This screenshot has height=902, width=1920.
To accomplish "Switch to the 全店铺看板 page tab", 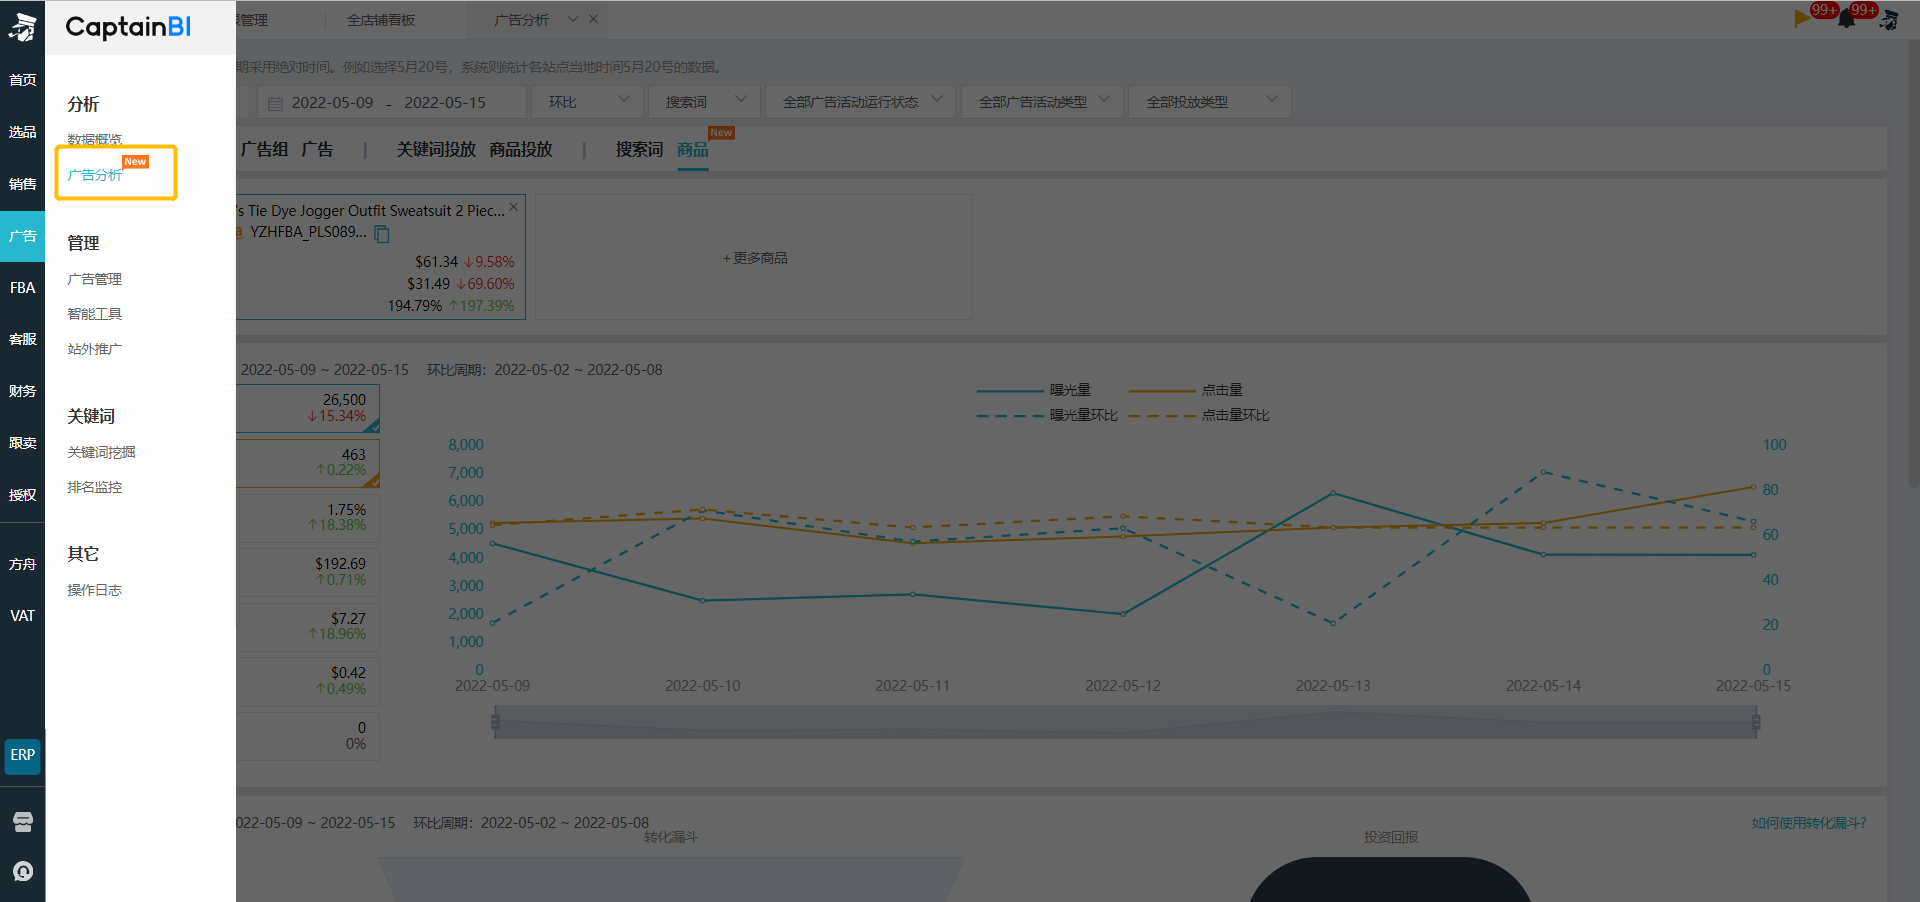I will pyautogui.click(x=381, y=20).
